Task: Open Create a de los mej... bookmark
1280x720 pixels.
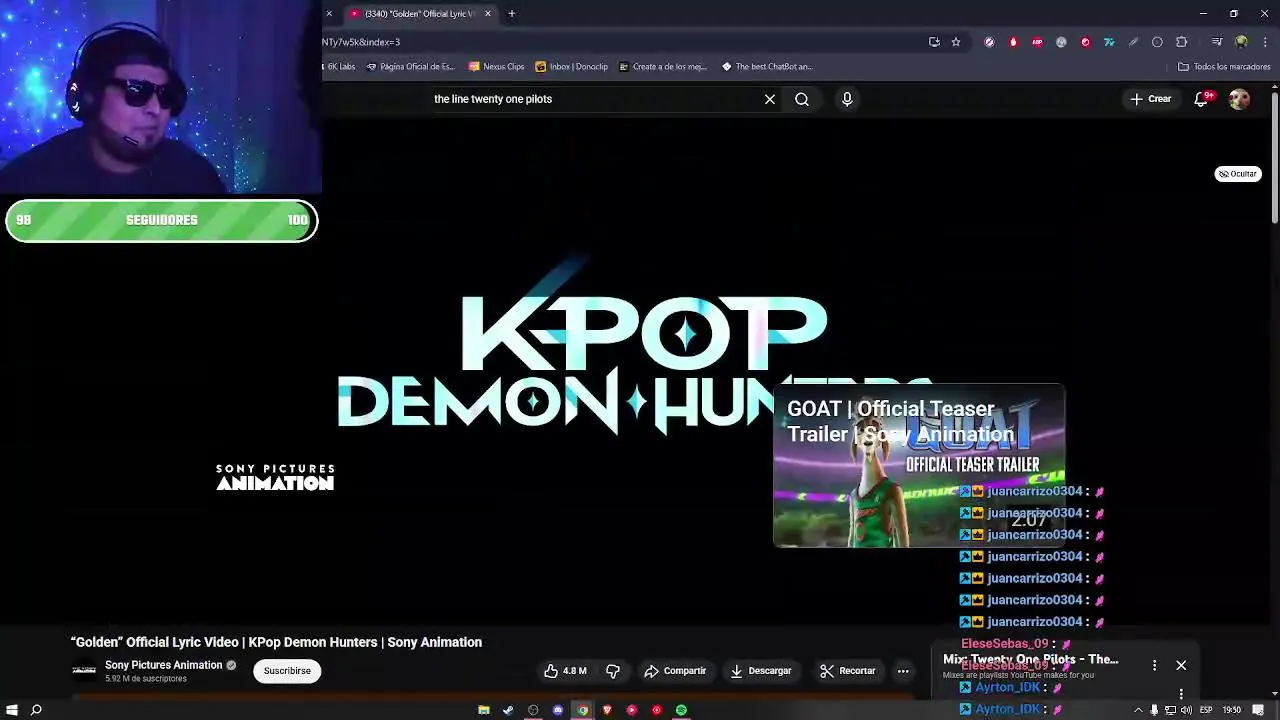Action: point(662,67)
